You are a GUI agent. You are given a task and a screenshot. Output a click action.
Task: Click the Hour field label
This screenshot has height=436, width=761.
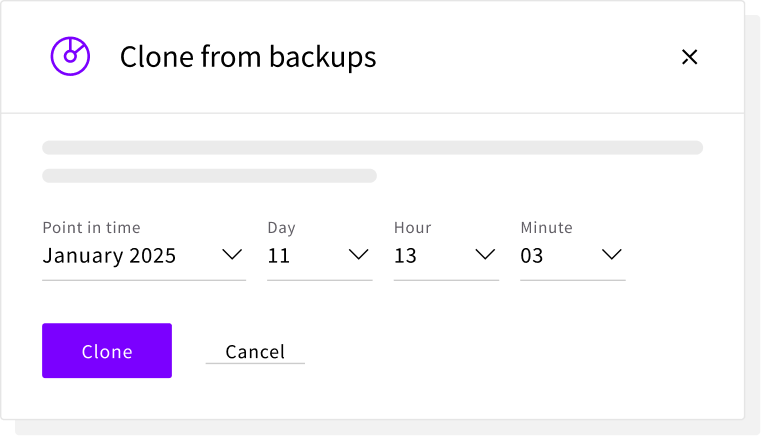pos(413,228)
